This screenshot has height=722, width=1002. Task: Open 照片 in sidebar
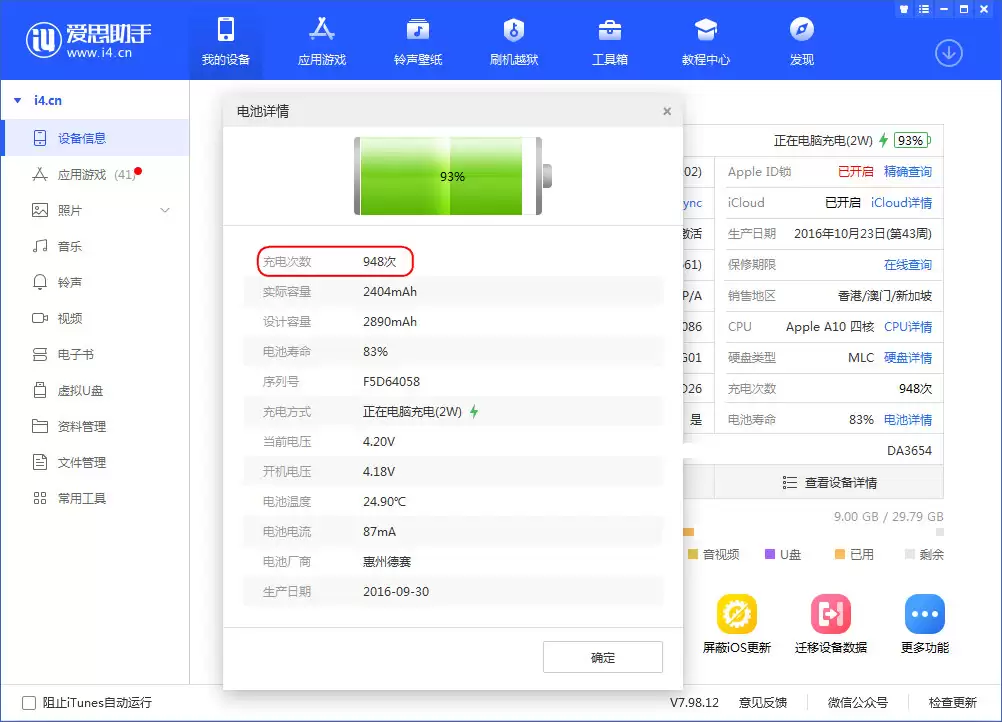(96, 210)
